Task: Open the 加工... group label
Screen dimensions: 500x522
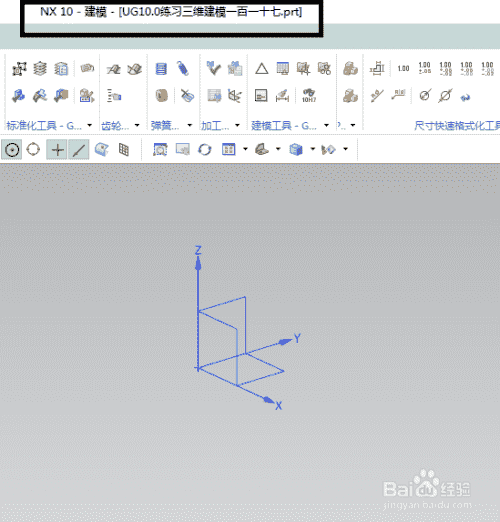Action: (215, 126)
